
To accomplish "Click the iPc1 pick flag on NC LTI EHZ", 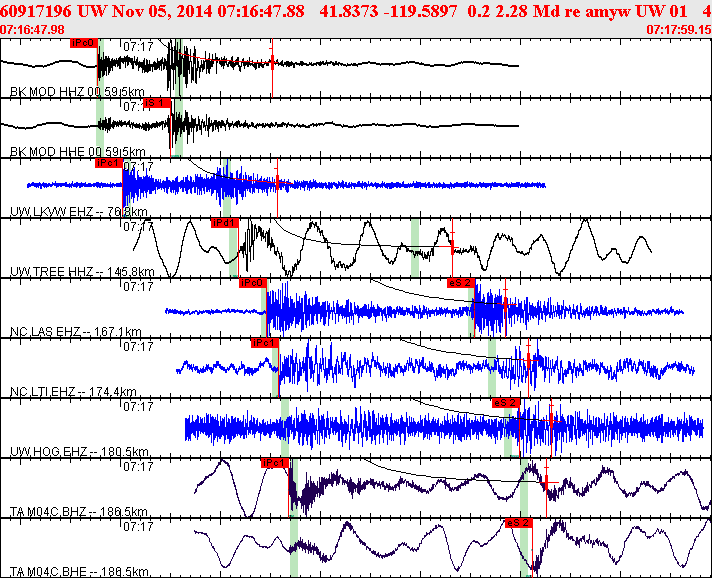I will (264, 343).
